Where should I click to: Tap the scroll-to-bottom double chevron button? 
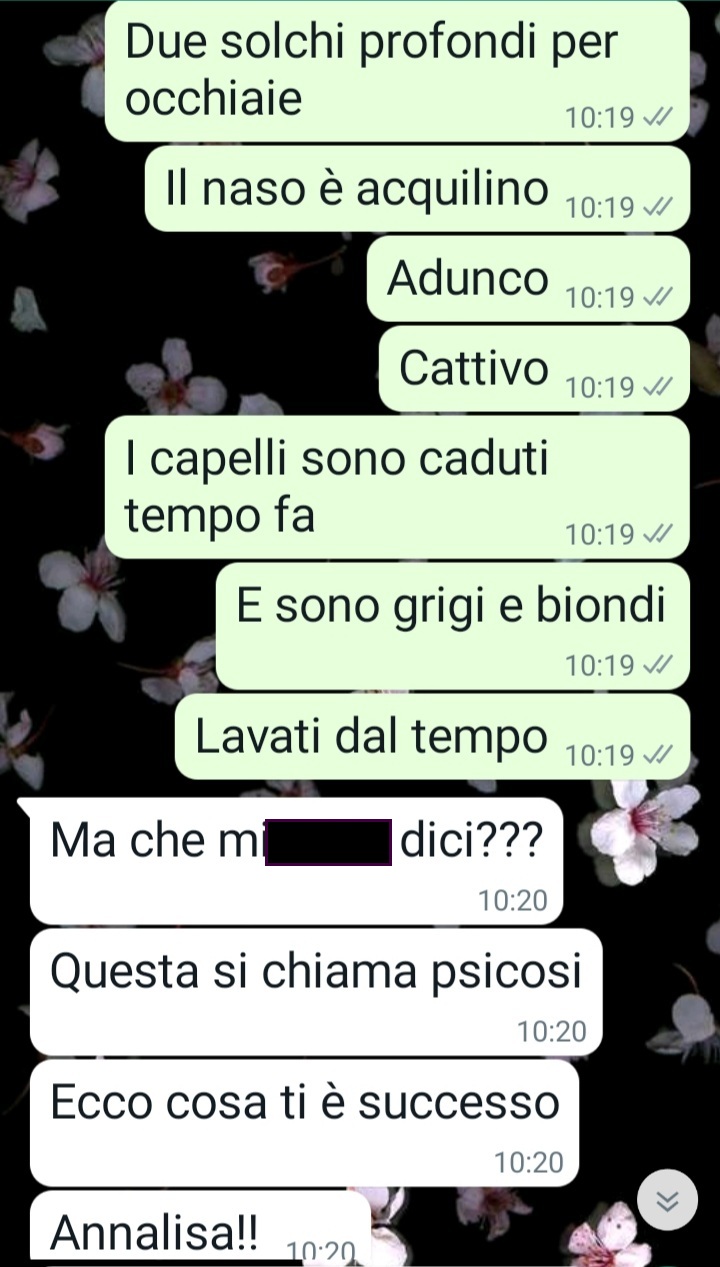tap(667, 1199)
